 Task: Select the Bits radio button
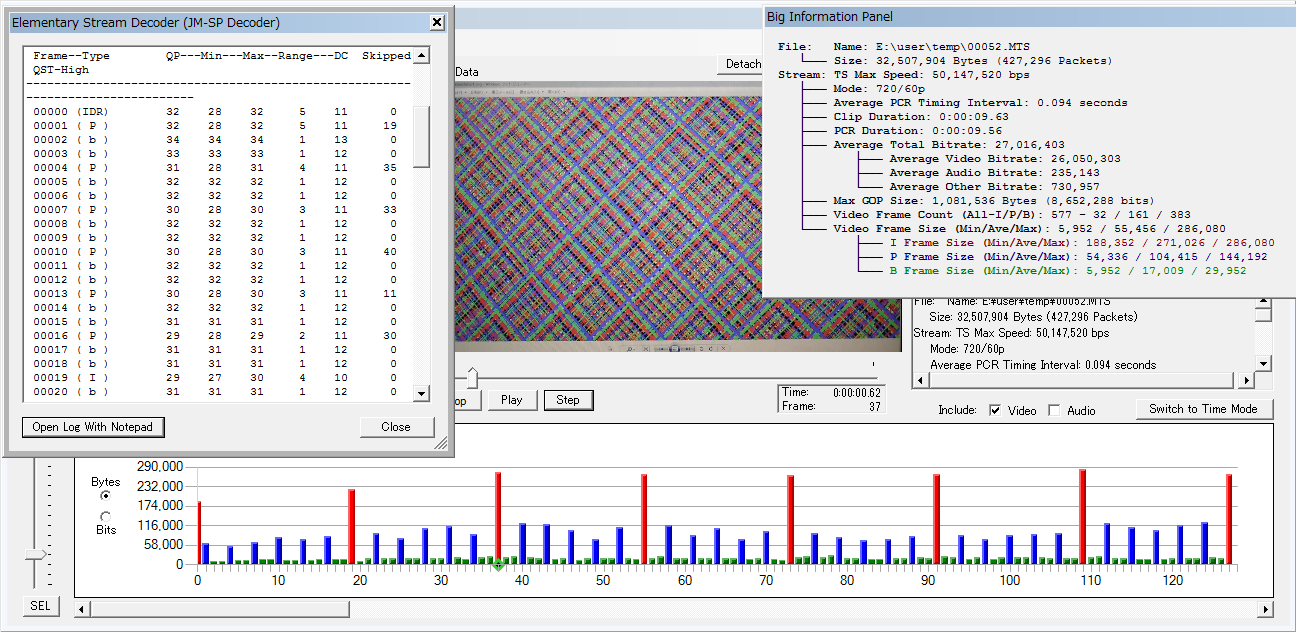[106, 516]
